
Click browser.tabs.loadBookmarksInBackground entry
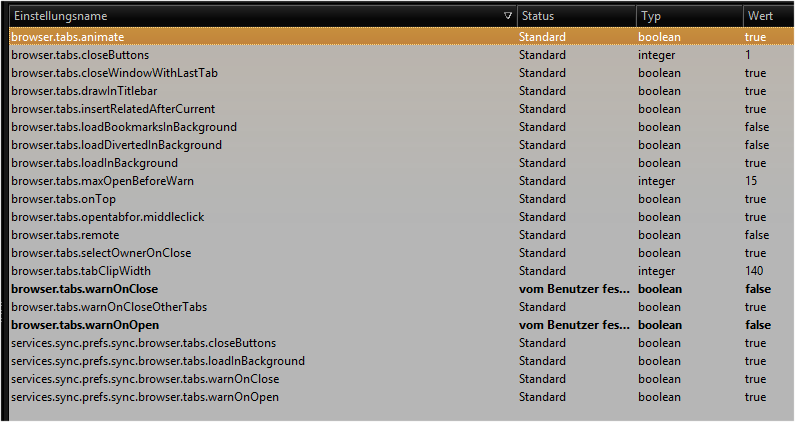pos(124,127)
